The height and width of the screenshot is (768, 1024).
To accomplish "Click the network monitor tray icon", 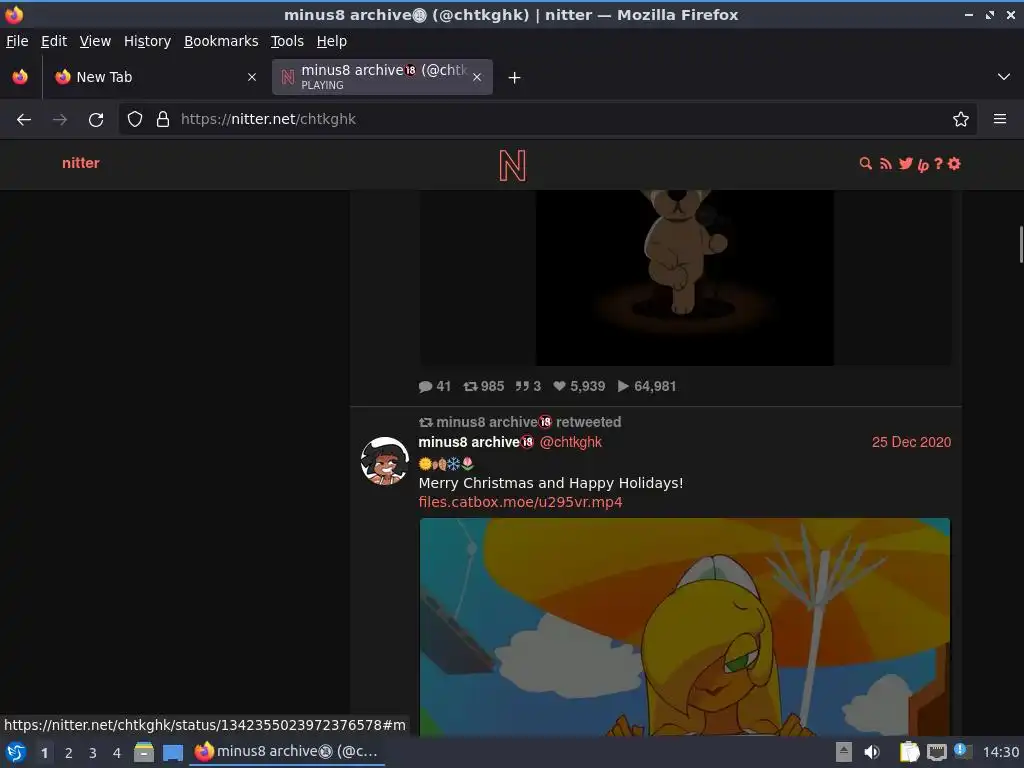I will (936, 753).
